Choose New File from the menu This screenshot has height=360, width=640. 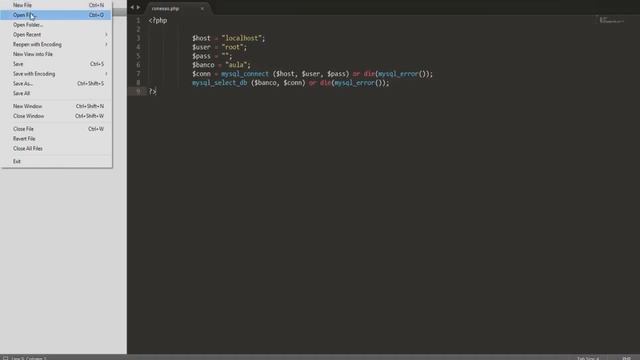coord(56,5)
